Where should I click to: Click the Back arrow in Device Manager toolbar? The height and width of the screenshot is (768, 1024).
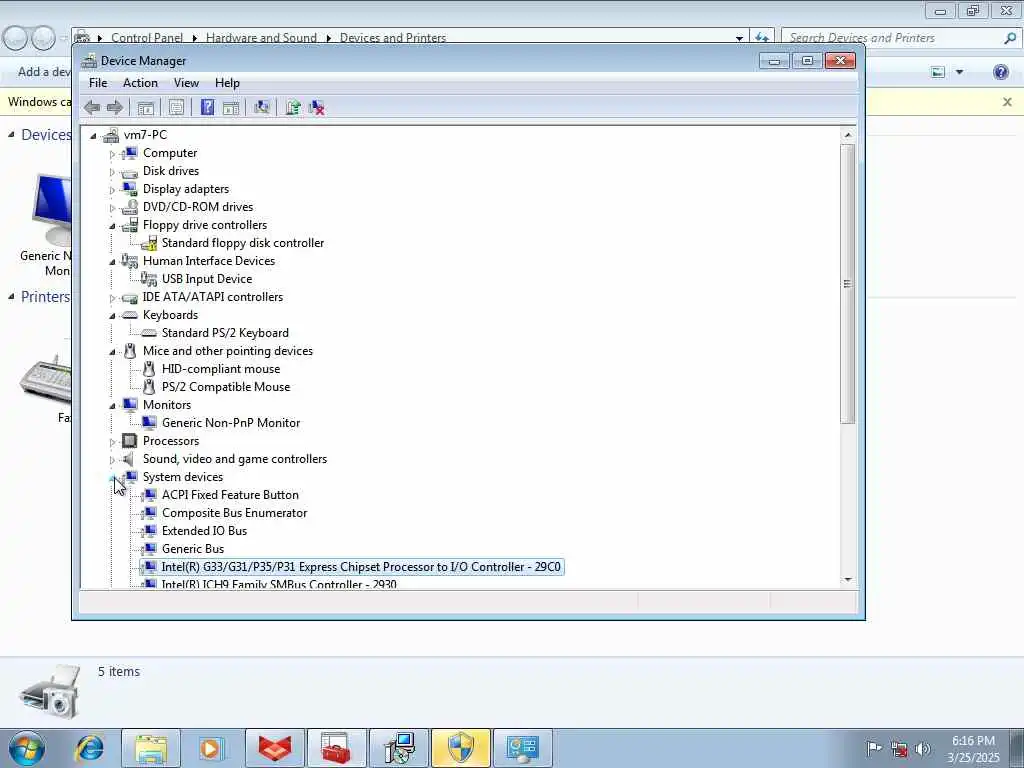[92, 108]
